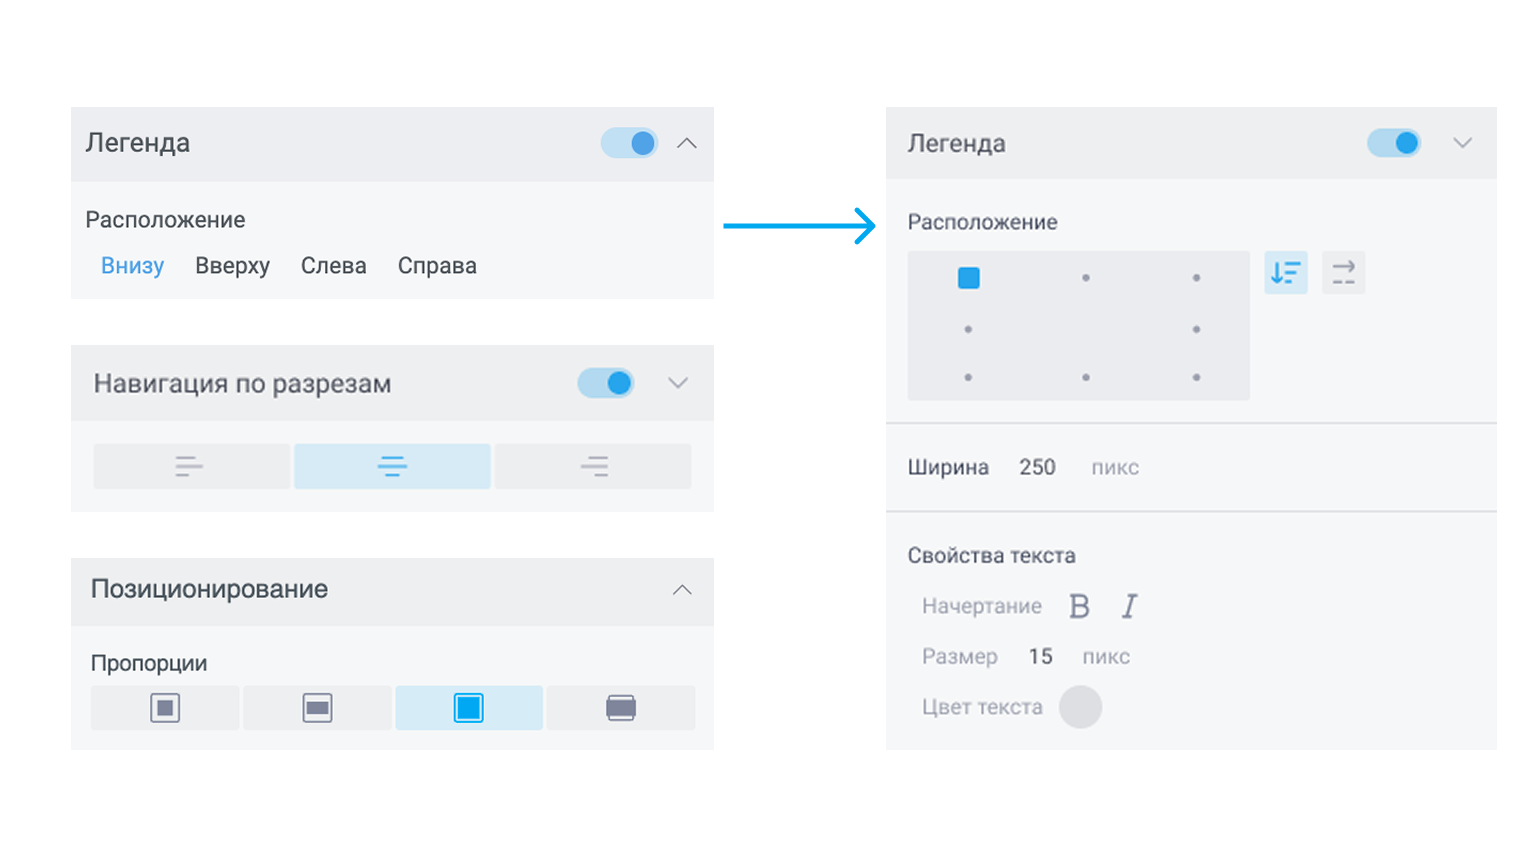Toggle italic text style I

point(1129,606)
